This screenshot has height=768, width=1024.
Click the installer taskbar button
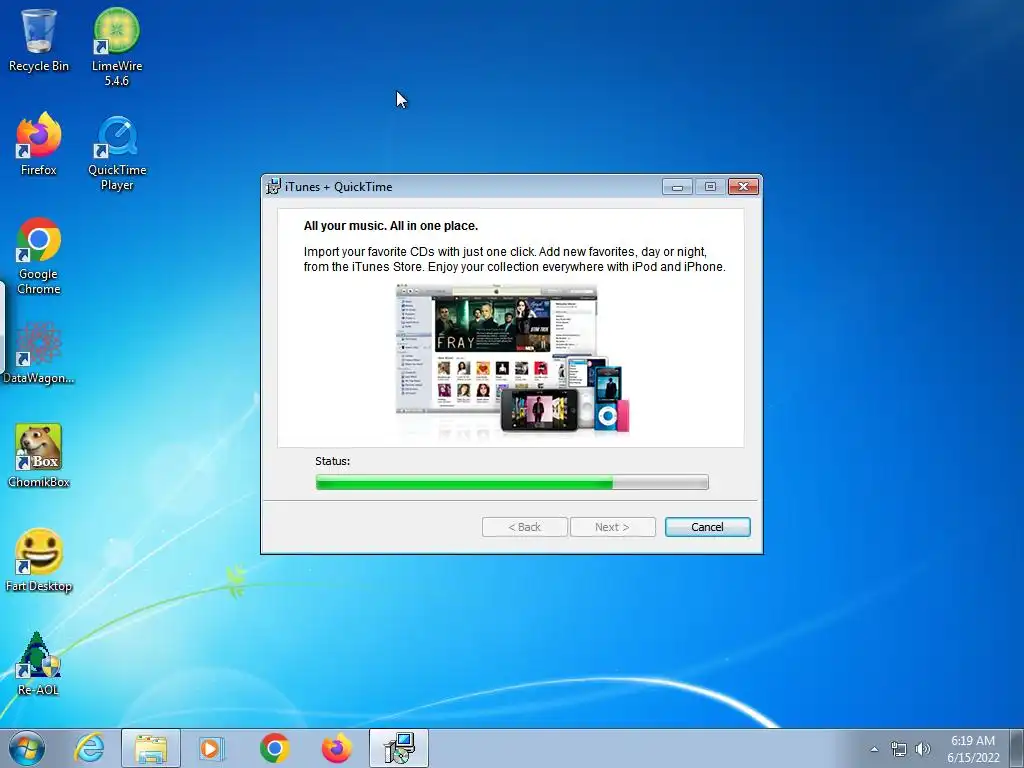coord(398,748)
